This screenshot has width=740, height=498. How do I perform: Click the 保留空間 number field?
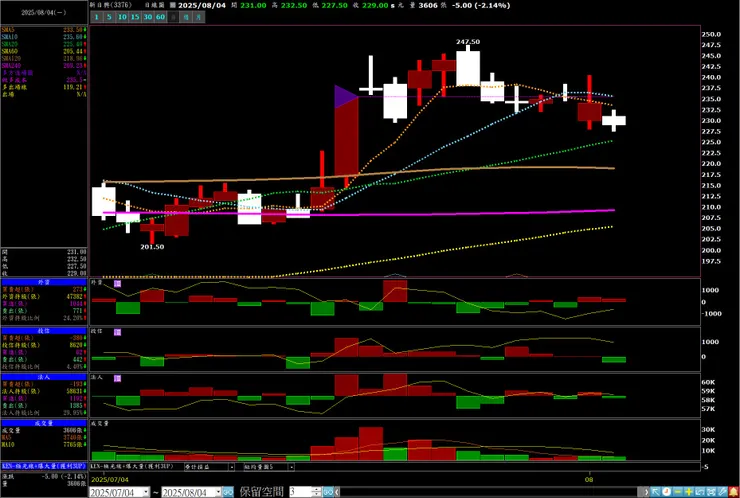[301, 492]
